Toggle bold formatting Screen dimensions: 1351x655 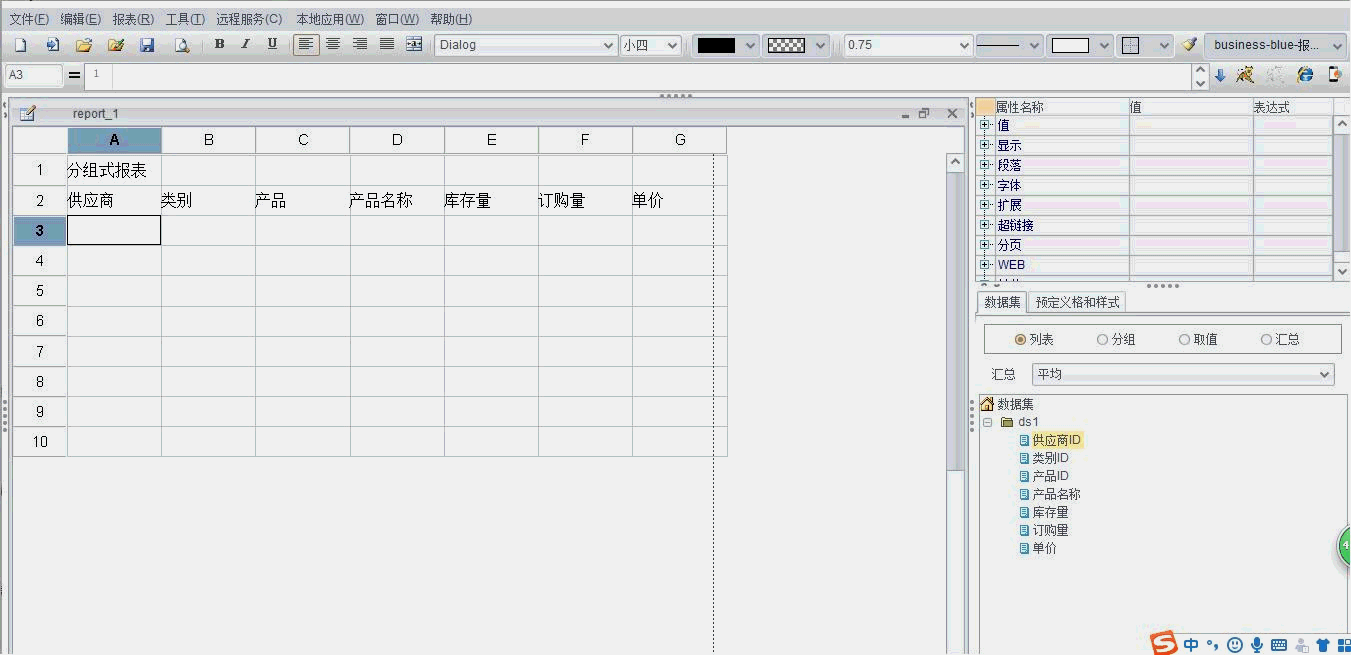click(x=219, y=44)
